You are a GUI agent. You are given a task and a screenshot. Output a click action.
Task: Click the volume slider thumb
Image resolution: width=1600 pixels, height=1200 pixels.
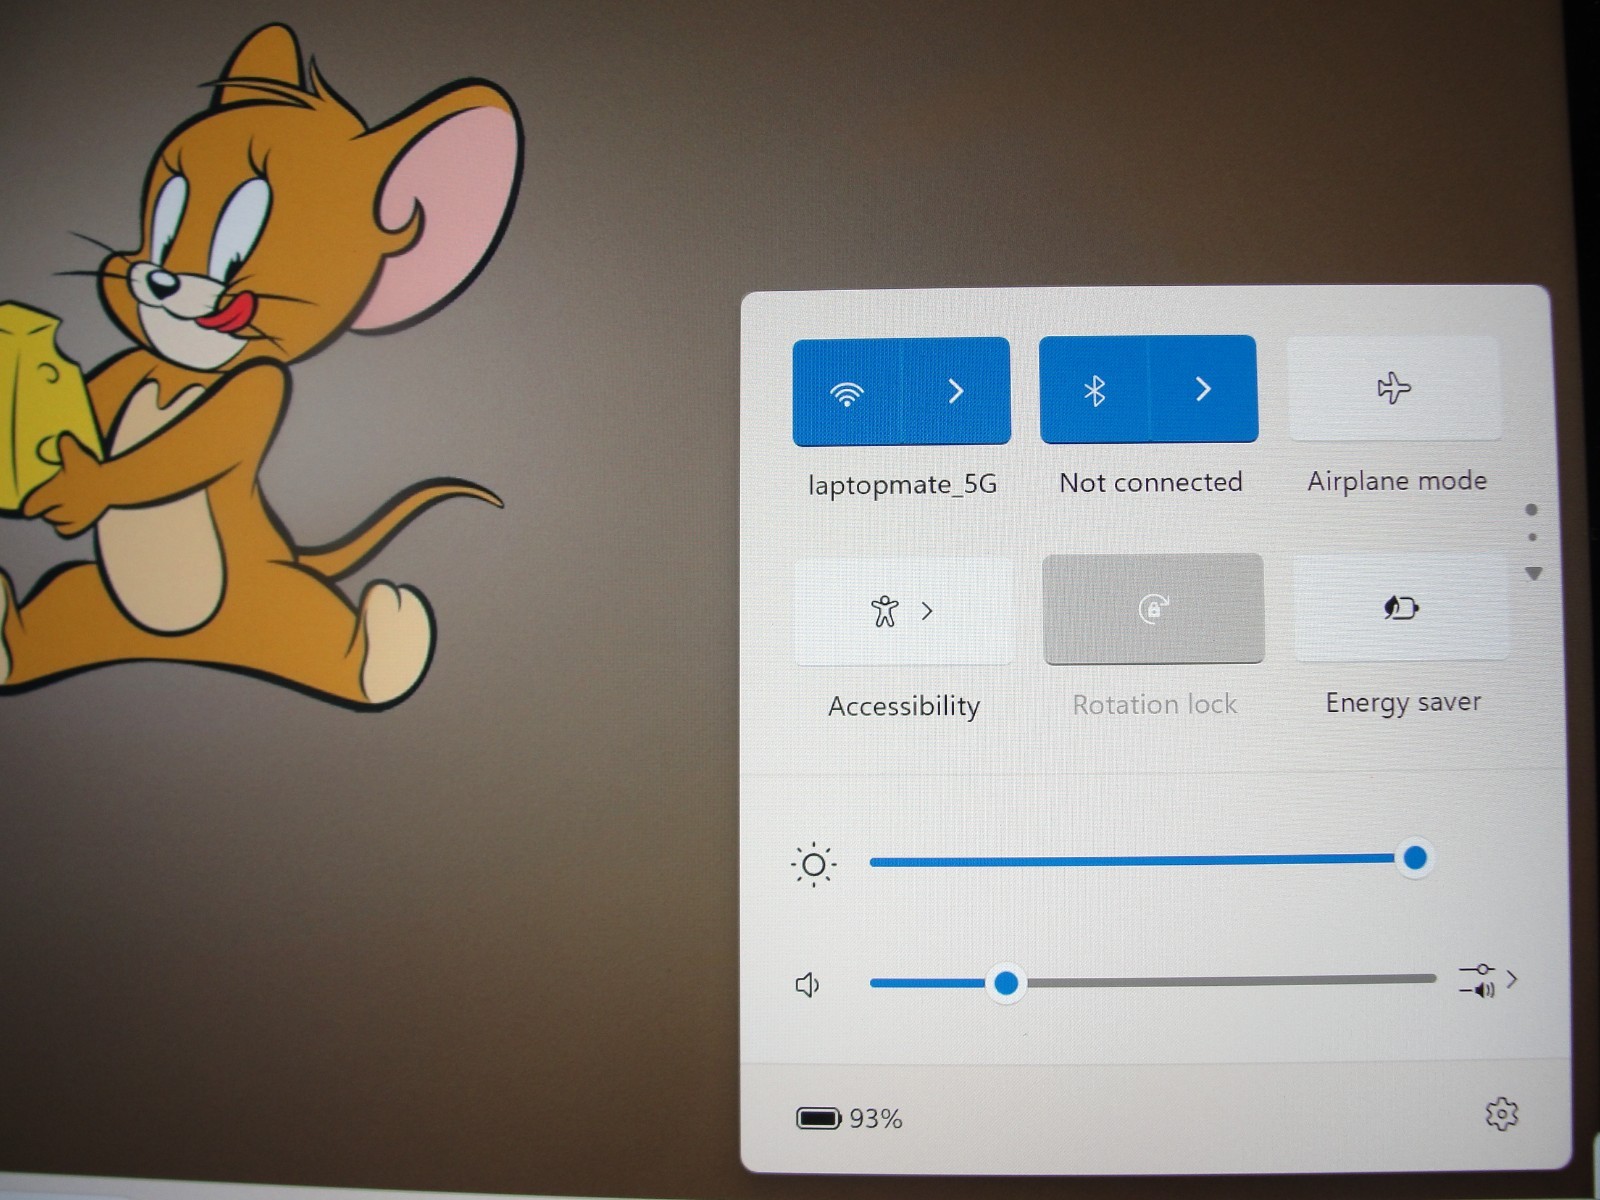tap(1006, 984)
